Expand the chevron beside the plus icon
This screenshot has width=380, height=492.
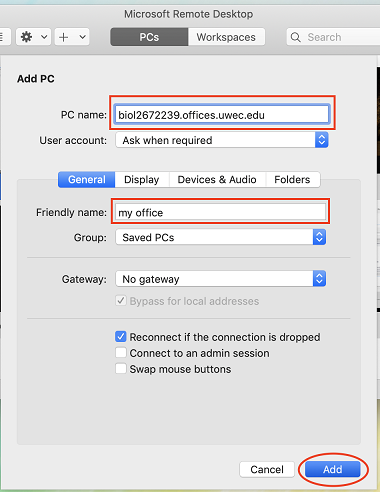pos(82,37)
